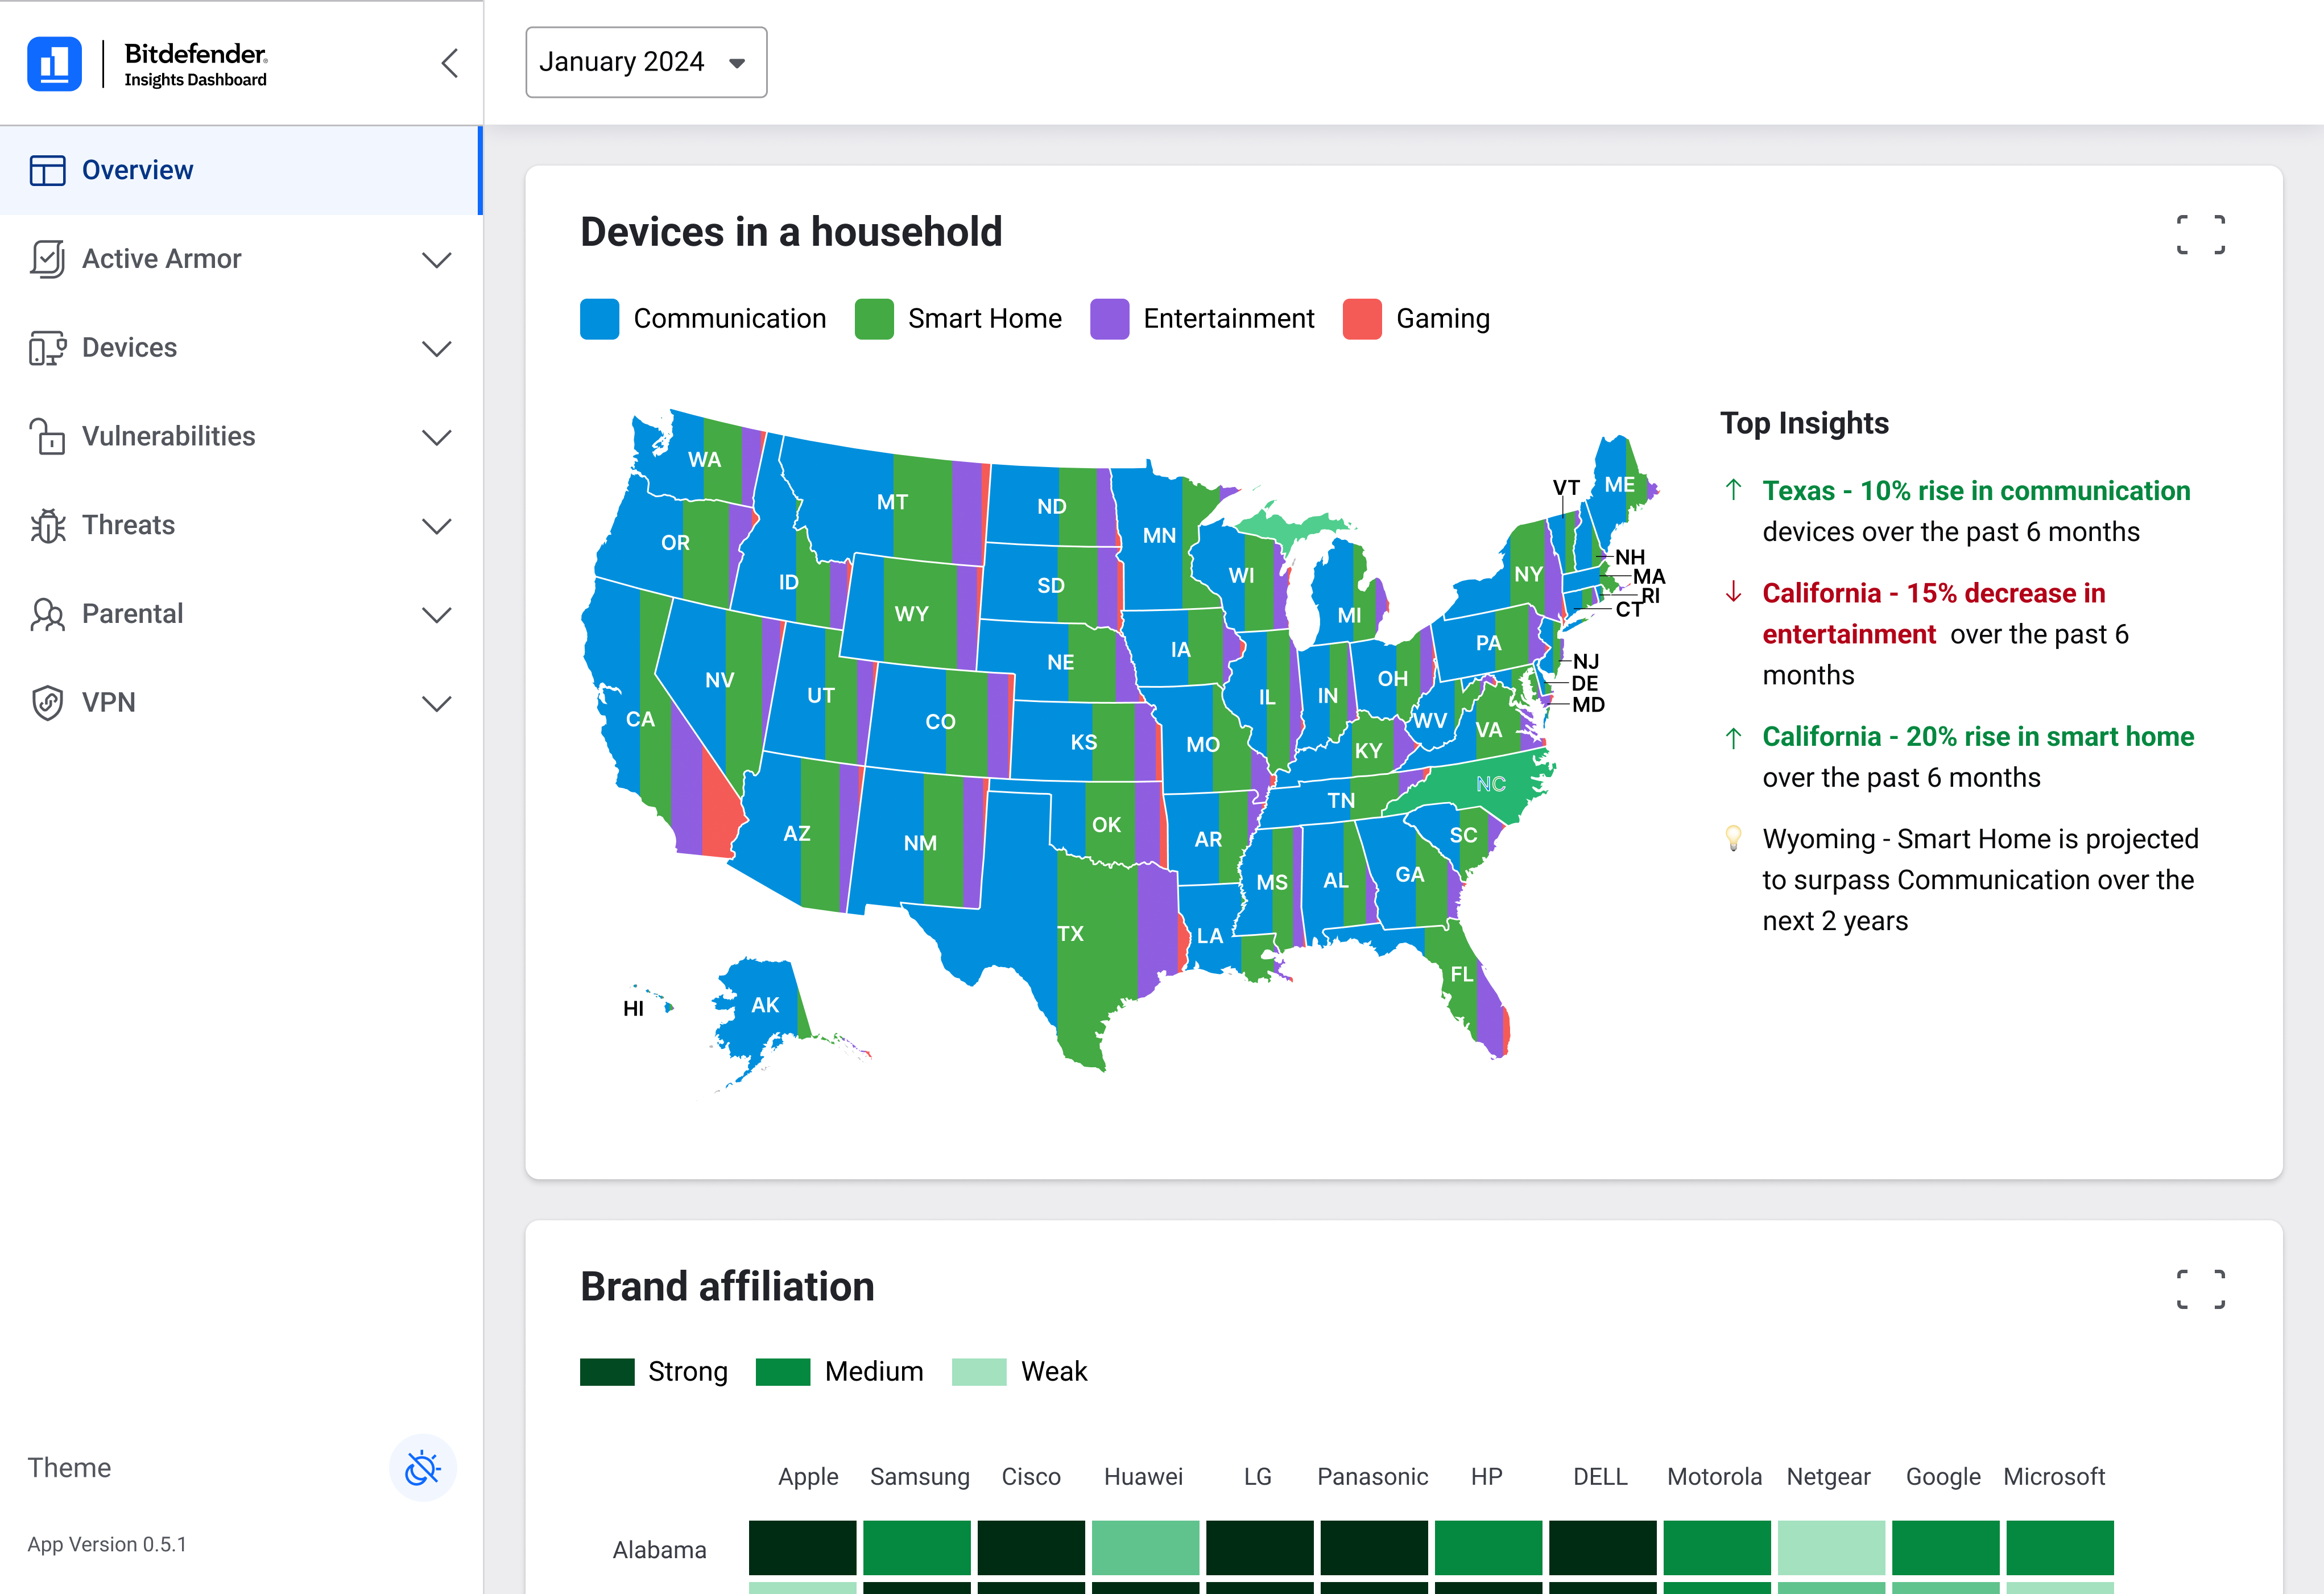Expand Devices in a household card fullscreen
Screen dimensions: 2324x1594
(2200, 234)
